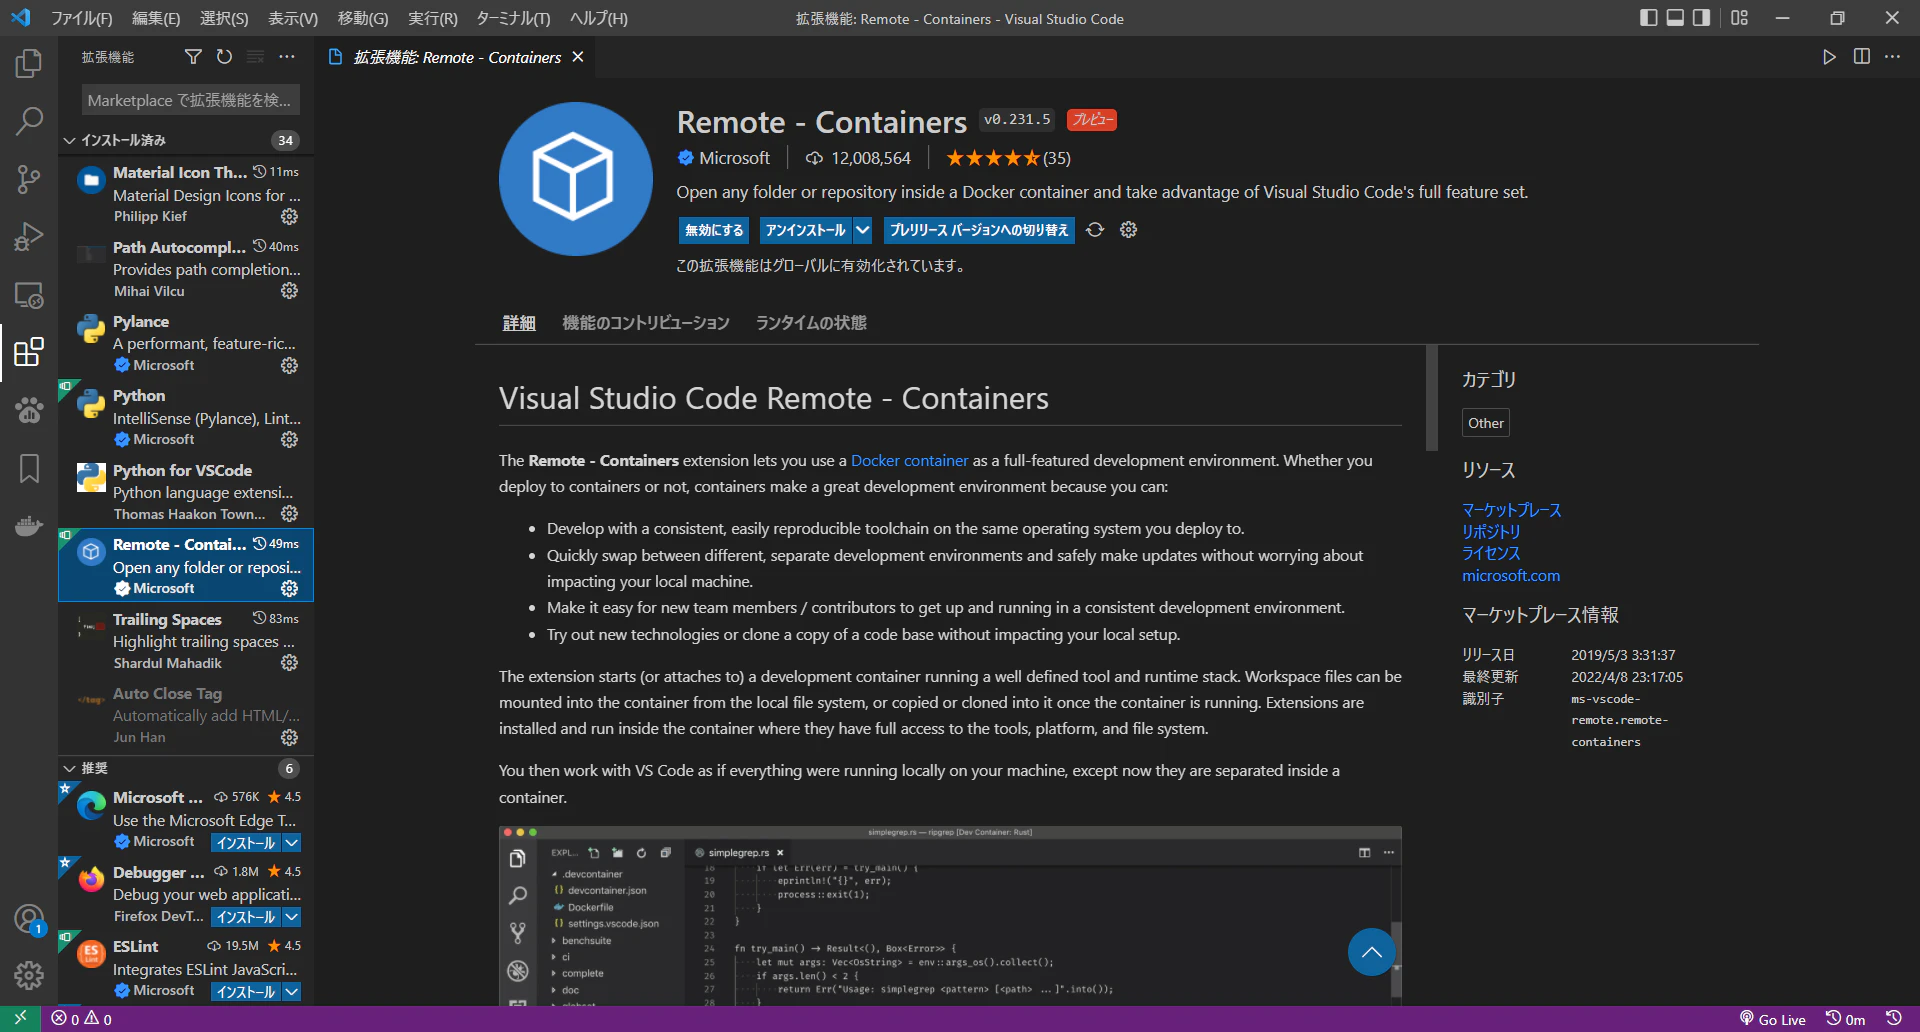Click the run icon in editor title bar
This screenshot has width=1920, height=1032.
[x=1829, y=57]
